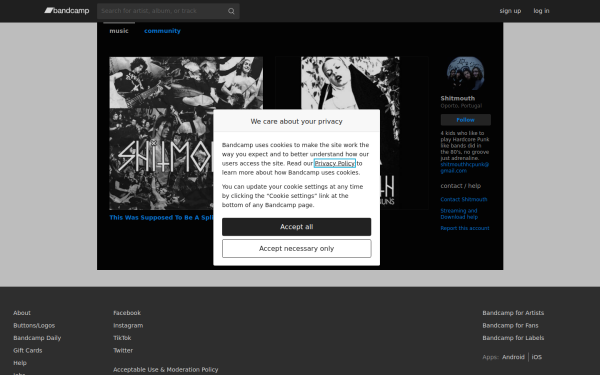Viewport: 600px width, 375px height.
Task: Open the sign up link
Action: (x=510, y=11)
